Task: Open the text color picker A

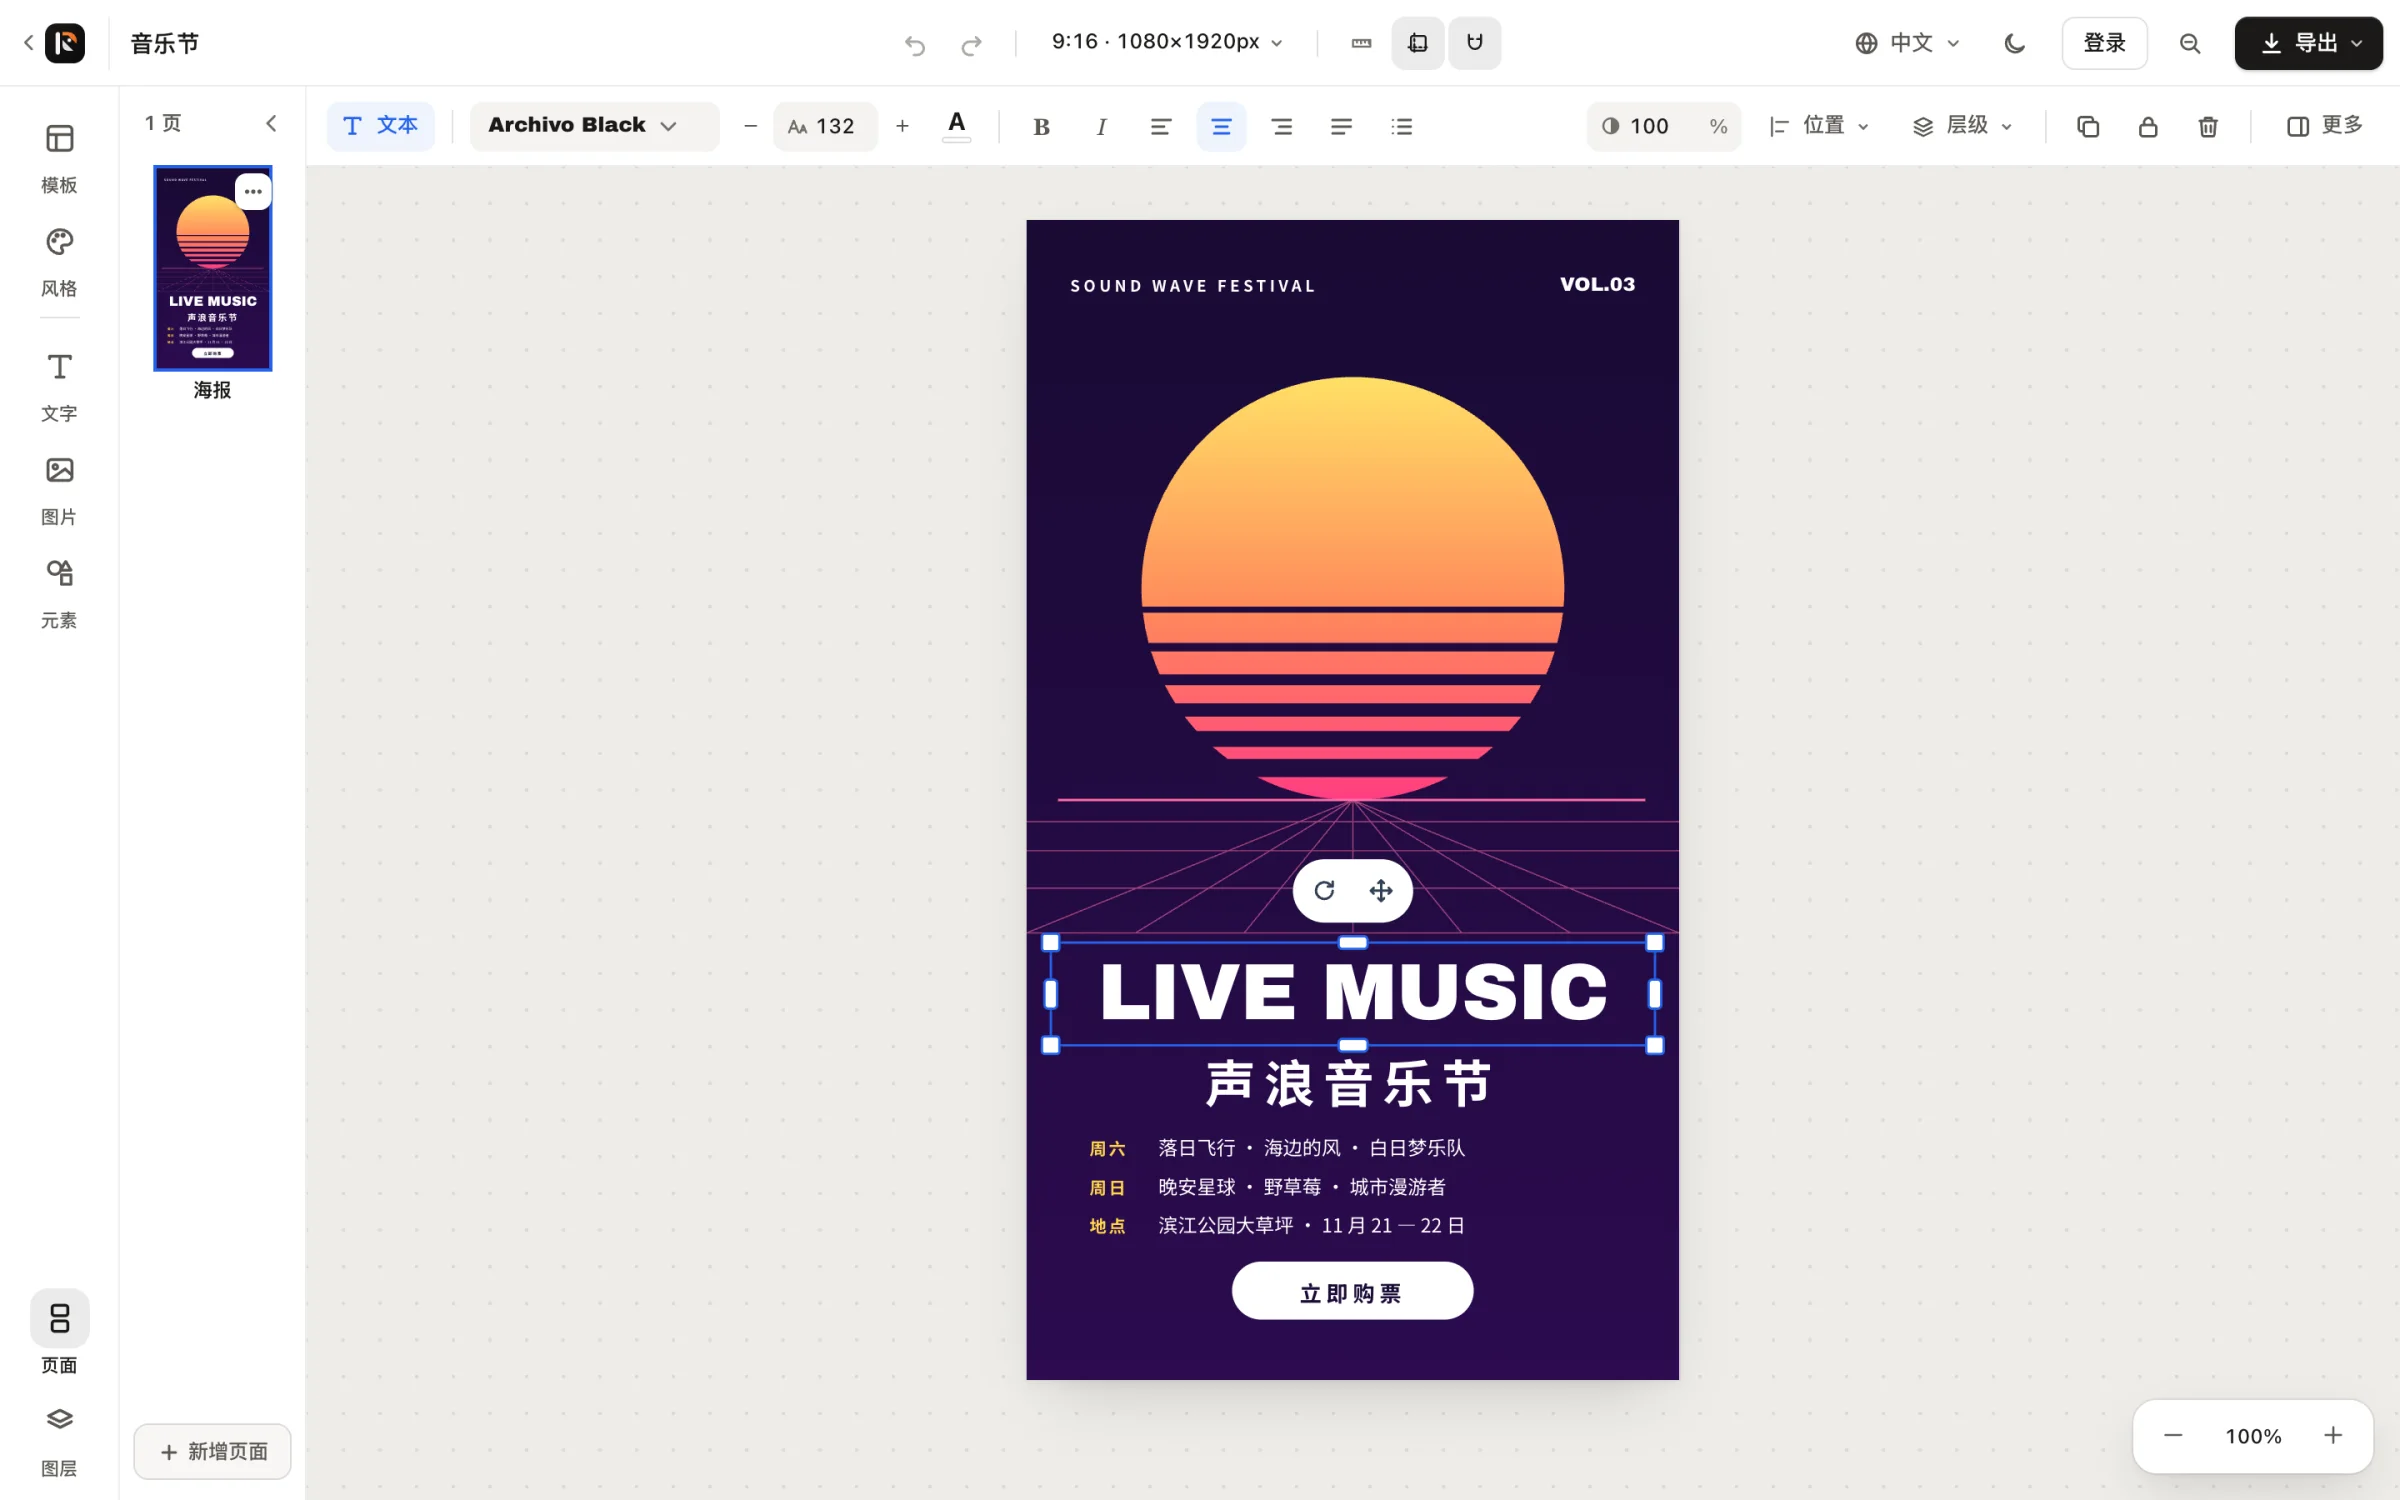Action: 956,126
